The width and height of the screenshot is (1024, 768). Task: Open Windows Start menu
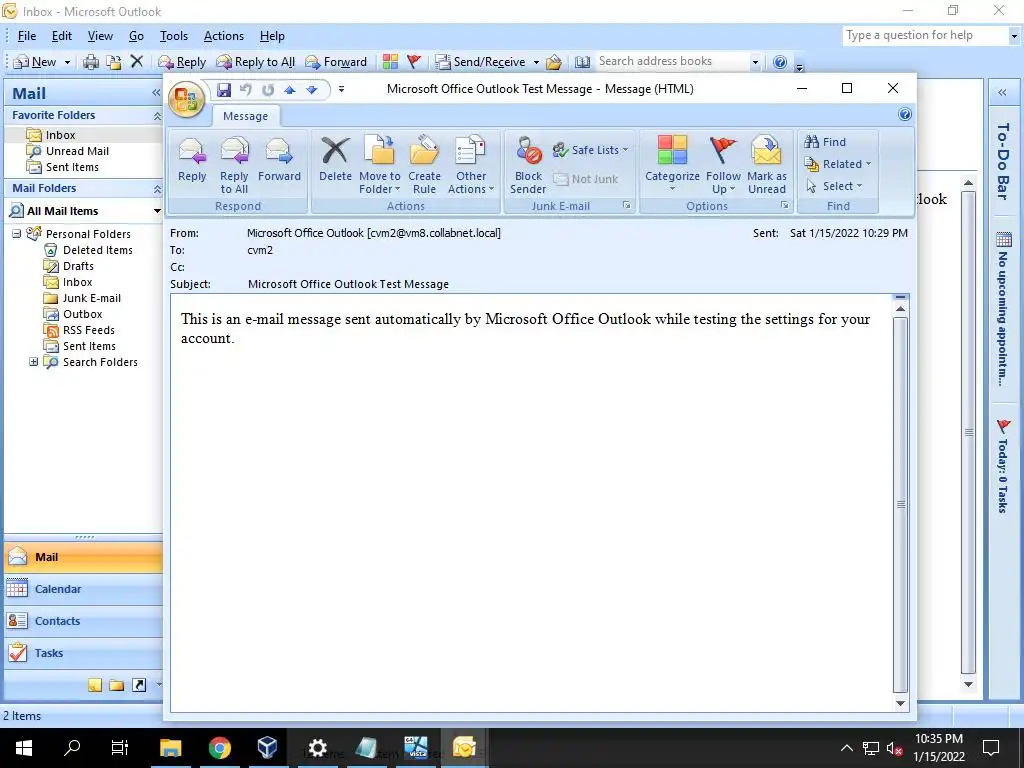(x=24, y=748)
